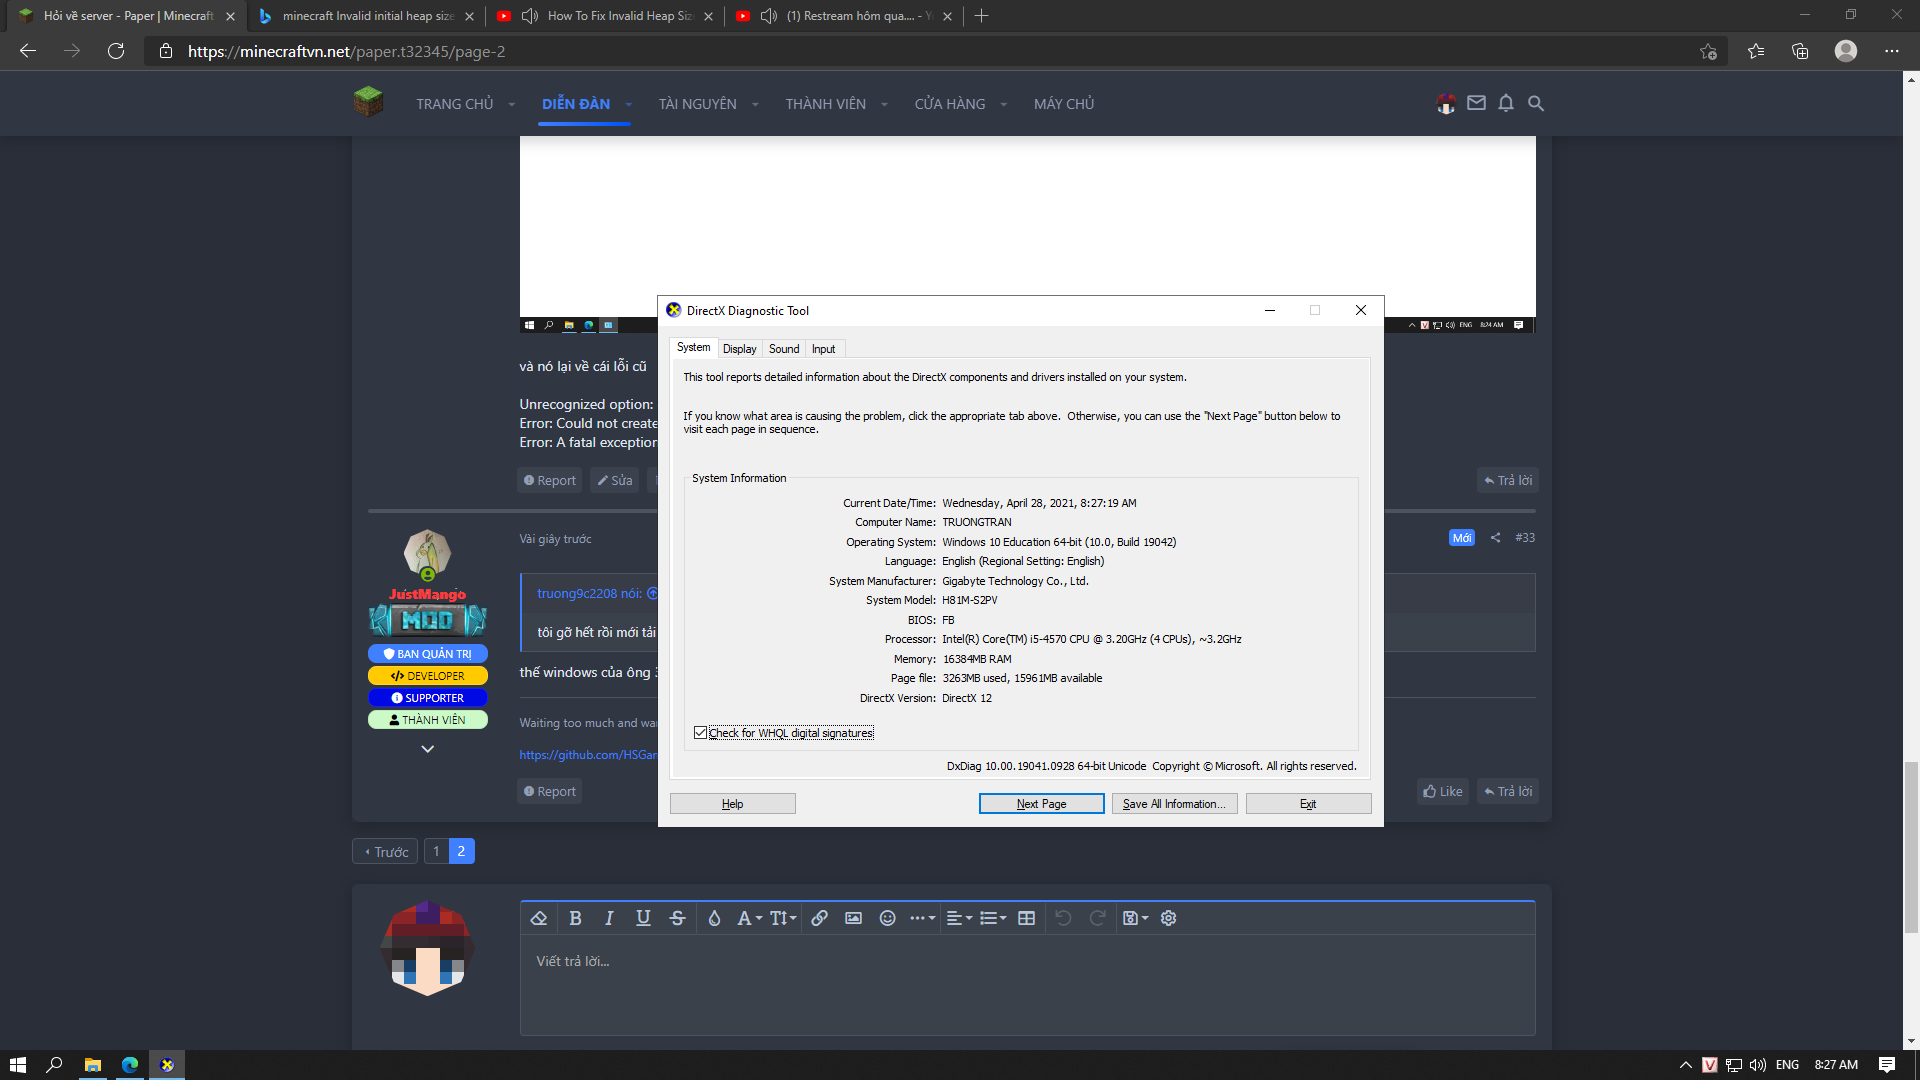Screen dimensions: 1920x1080
Task: Switch to the Display tab in DxDiag
Action: click(739, 349)
